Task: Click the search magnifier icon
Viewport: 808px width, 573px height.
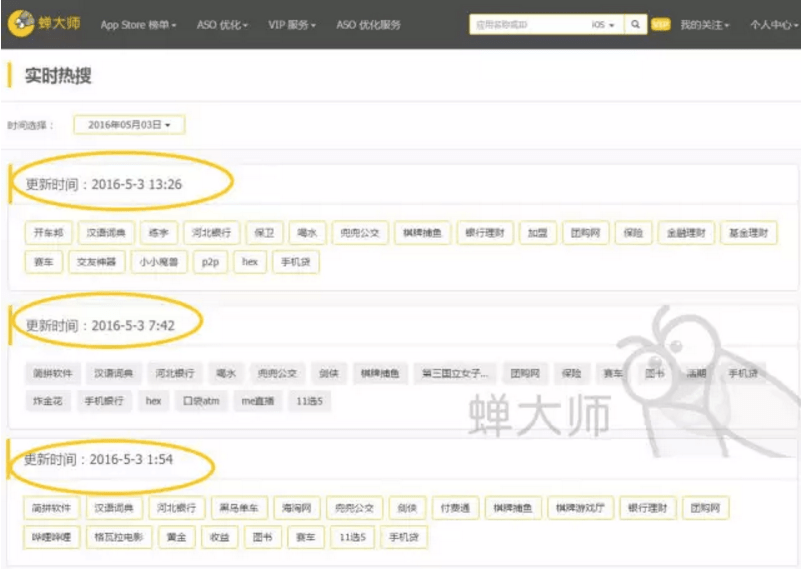Action: coord(636,25)
